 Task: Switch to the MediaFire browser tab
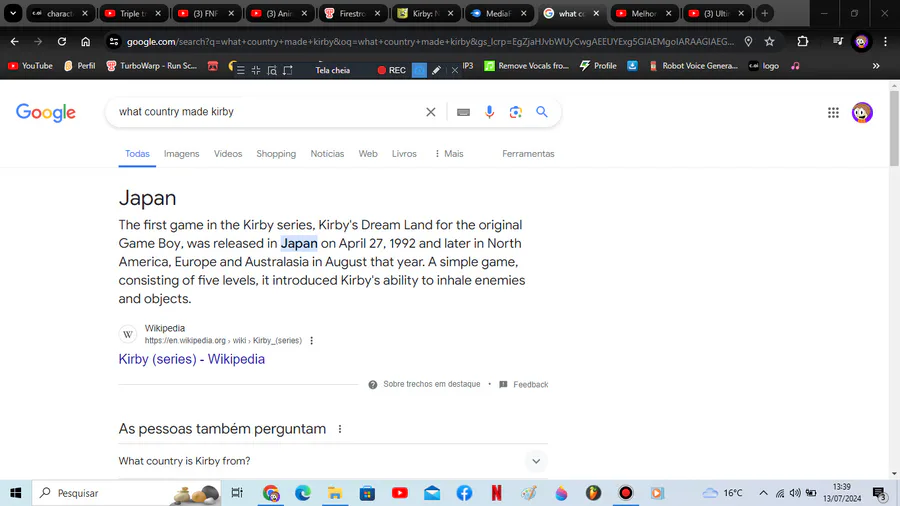(499, 13)
